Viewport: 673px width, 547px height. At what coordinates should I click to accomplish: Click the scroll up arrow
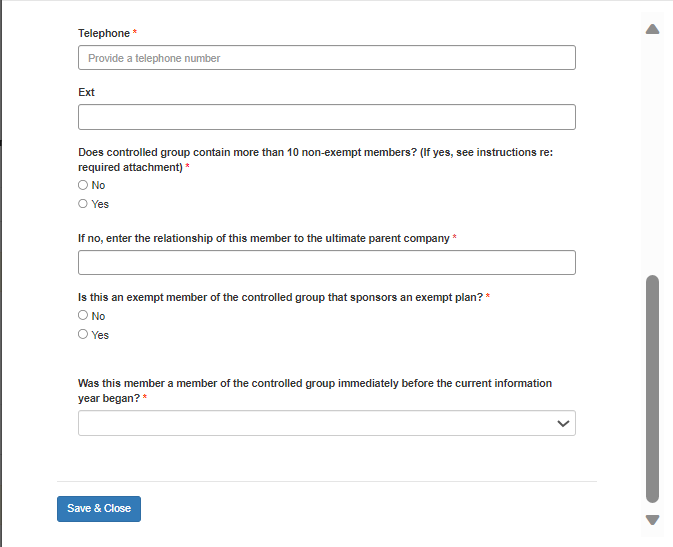tap(653, 29)
